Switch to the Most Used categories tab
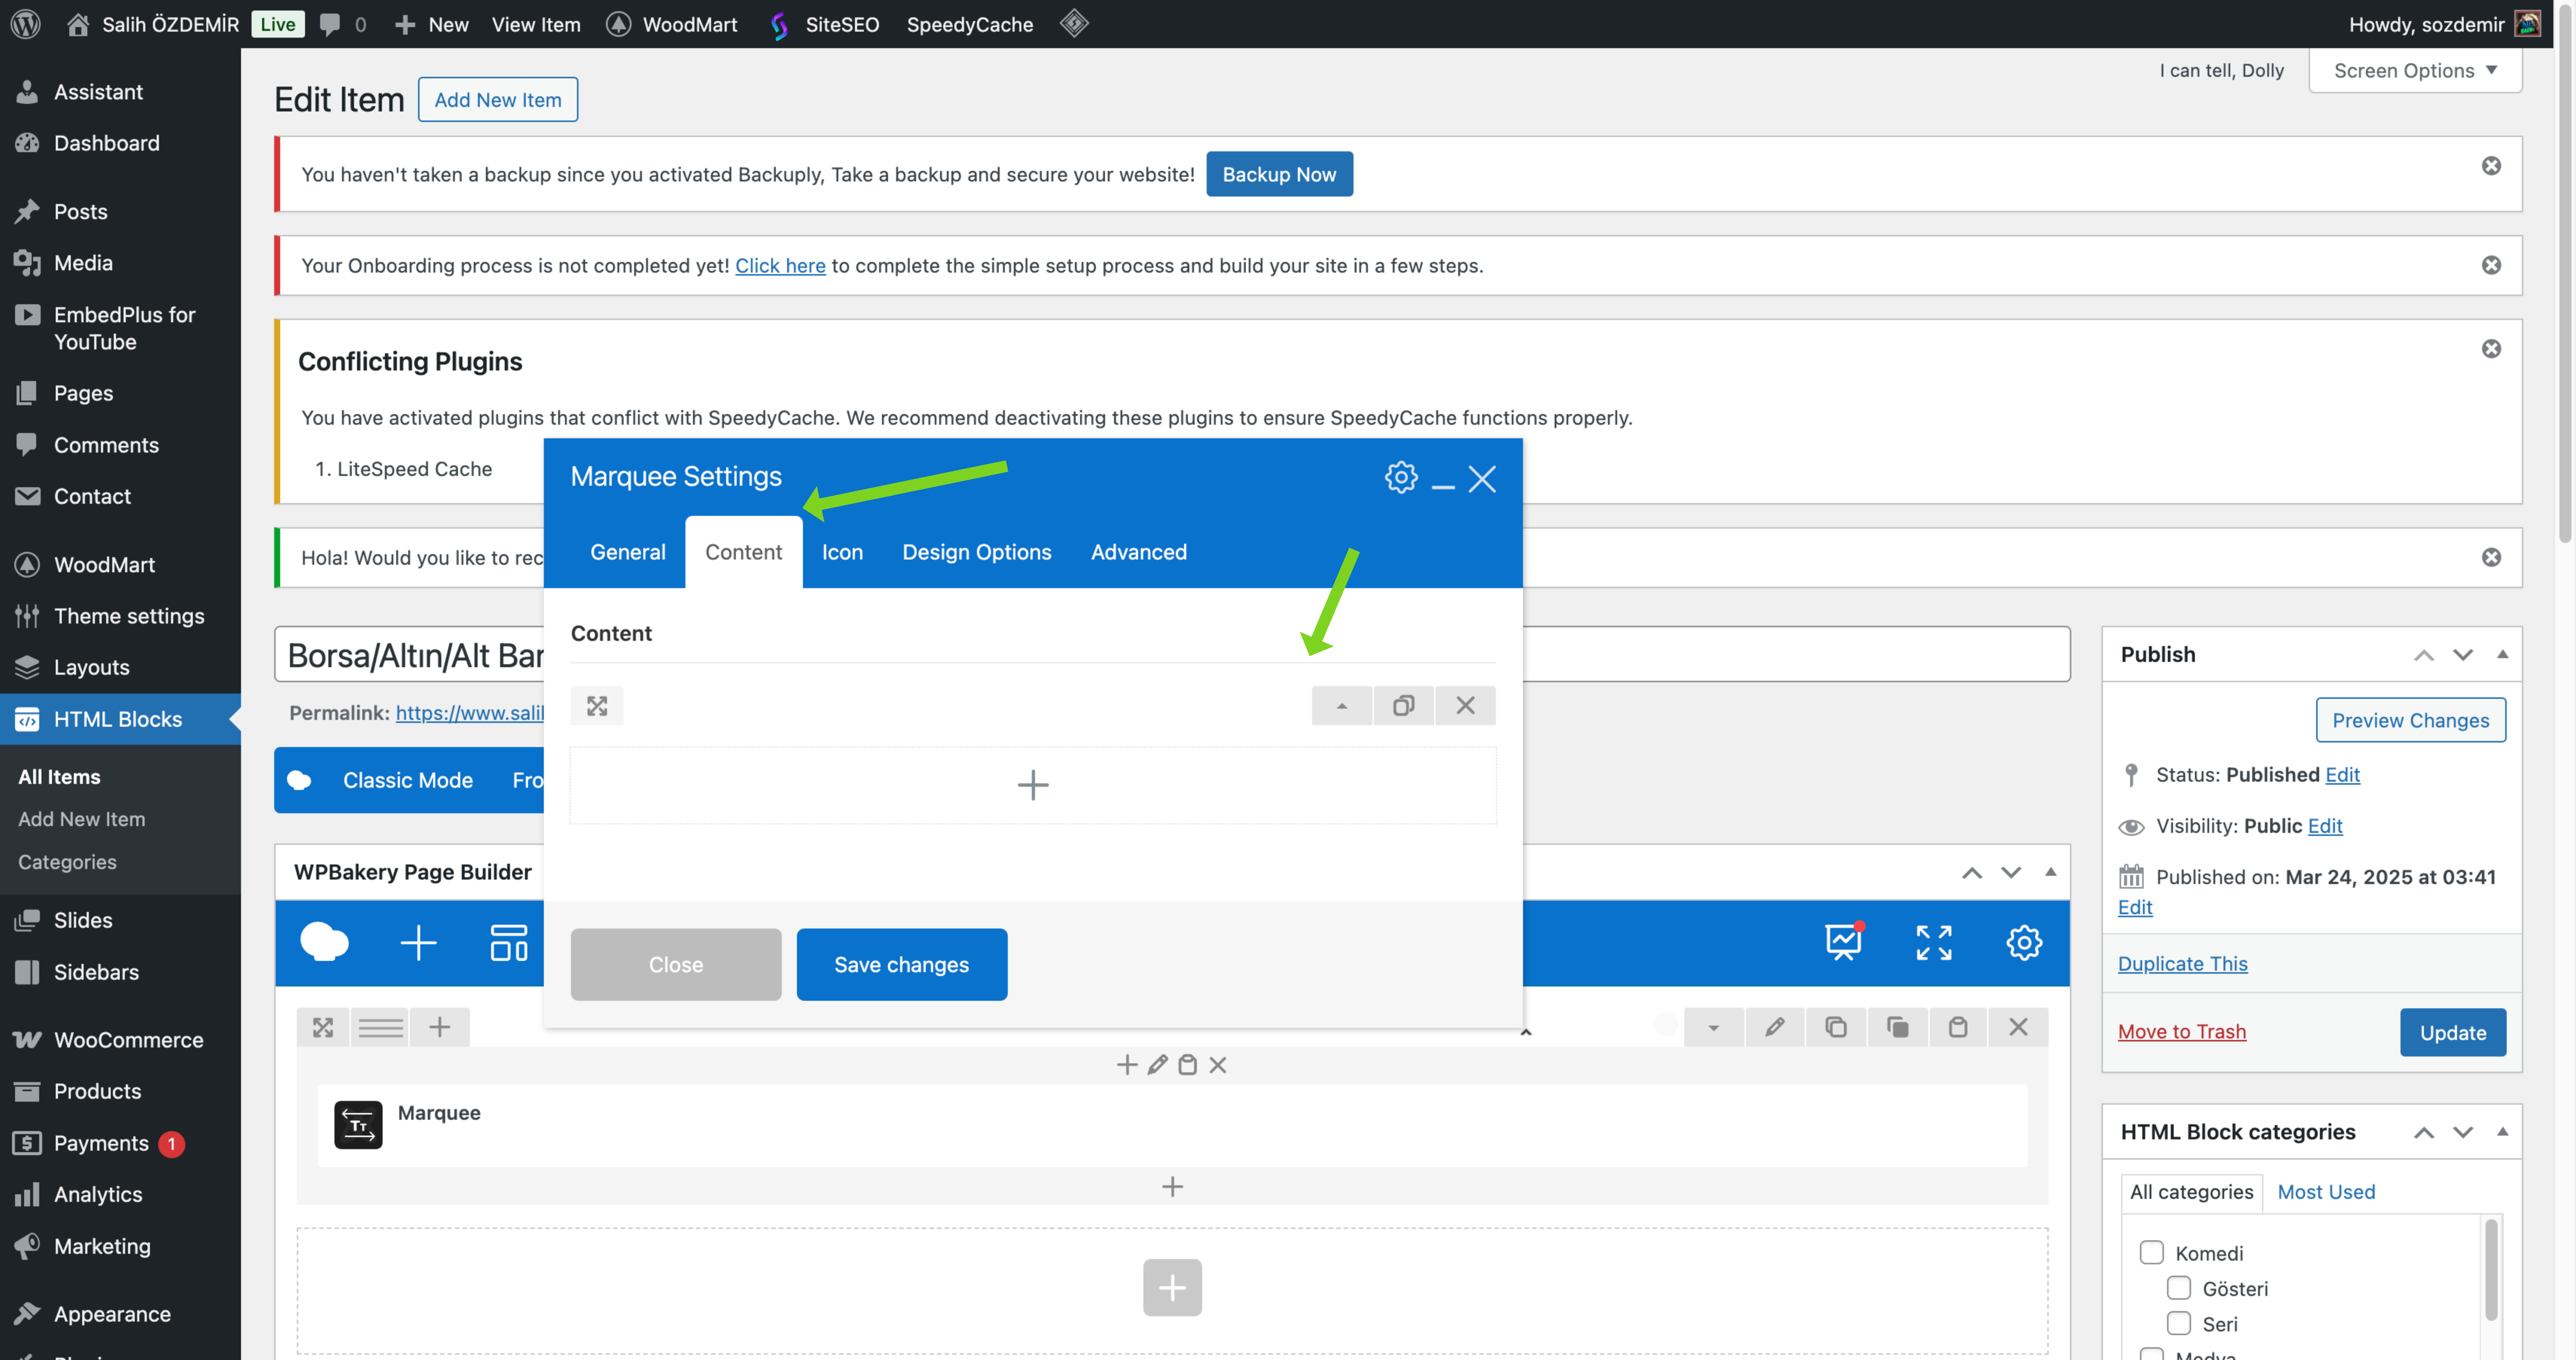This screenshot has width=2576, height=1360. point(2326,1192)
